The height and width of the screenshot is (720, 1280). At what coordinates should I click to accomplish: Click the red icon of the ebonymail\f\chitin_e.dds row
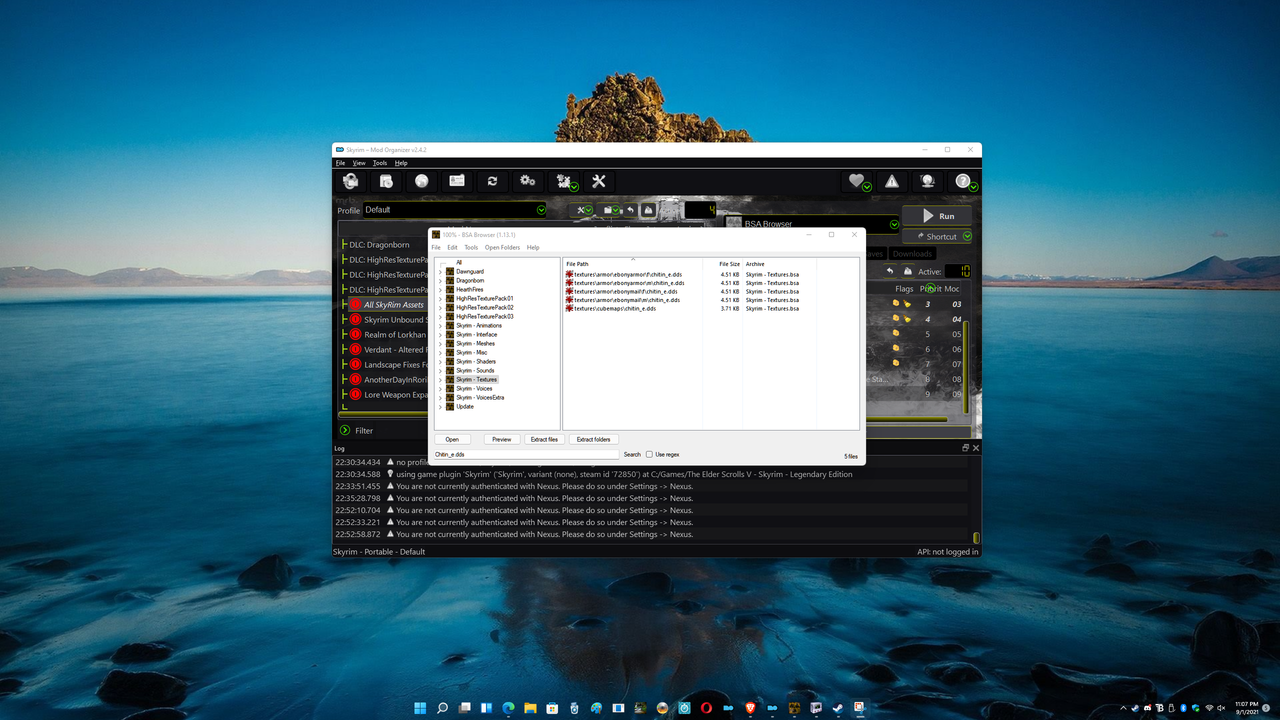pyautogui.click(x=569, y=291)
